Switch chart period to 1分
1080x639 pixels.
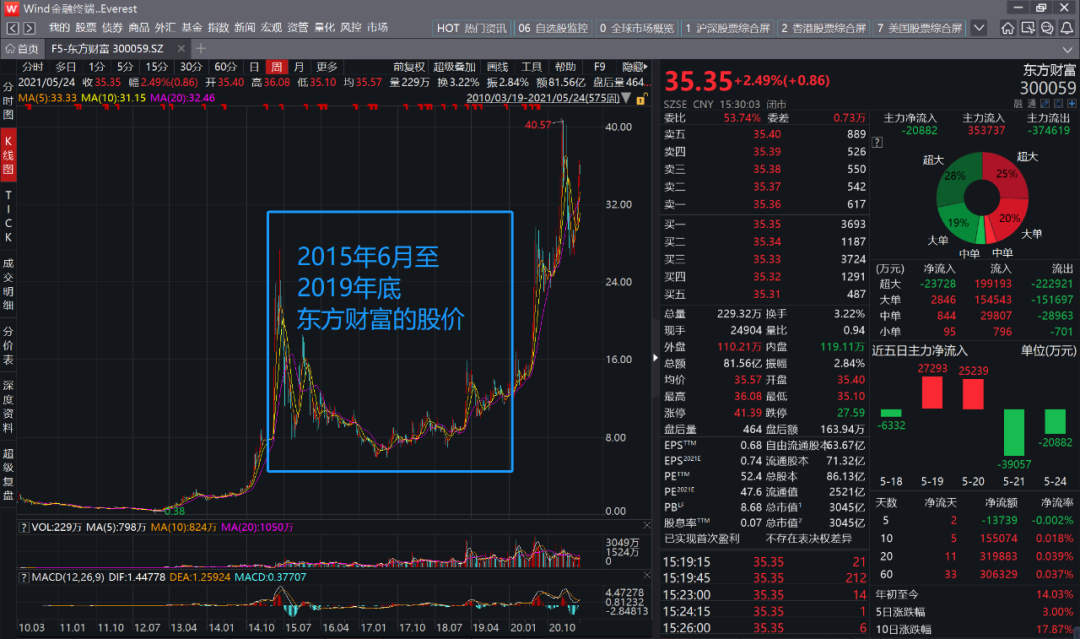[x=97, y=67]
